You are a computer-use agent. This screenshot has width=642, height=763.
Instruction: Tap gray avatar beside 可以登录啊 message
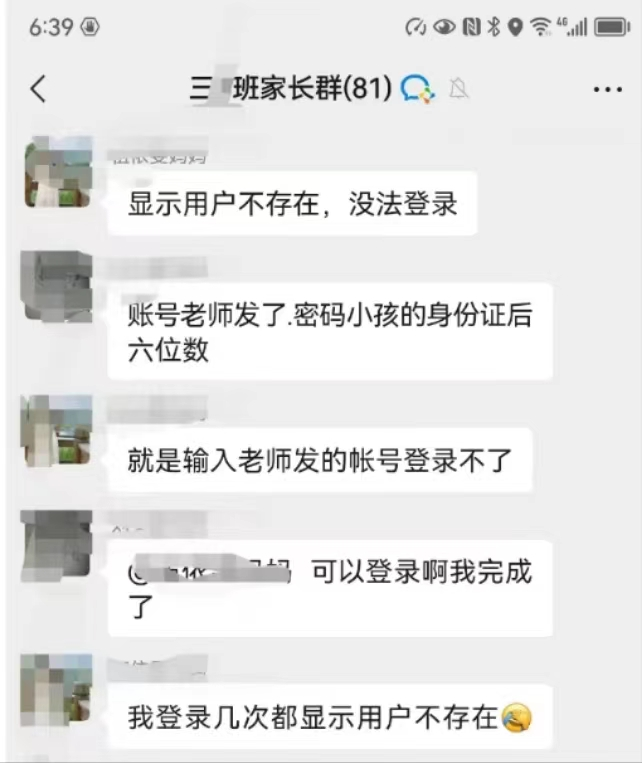pos(56,545)
